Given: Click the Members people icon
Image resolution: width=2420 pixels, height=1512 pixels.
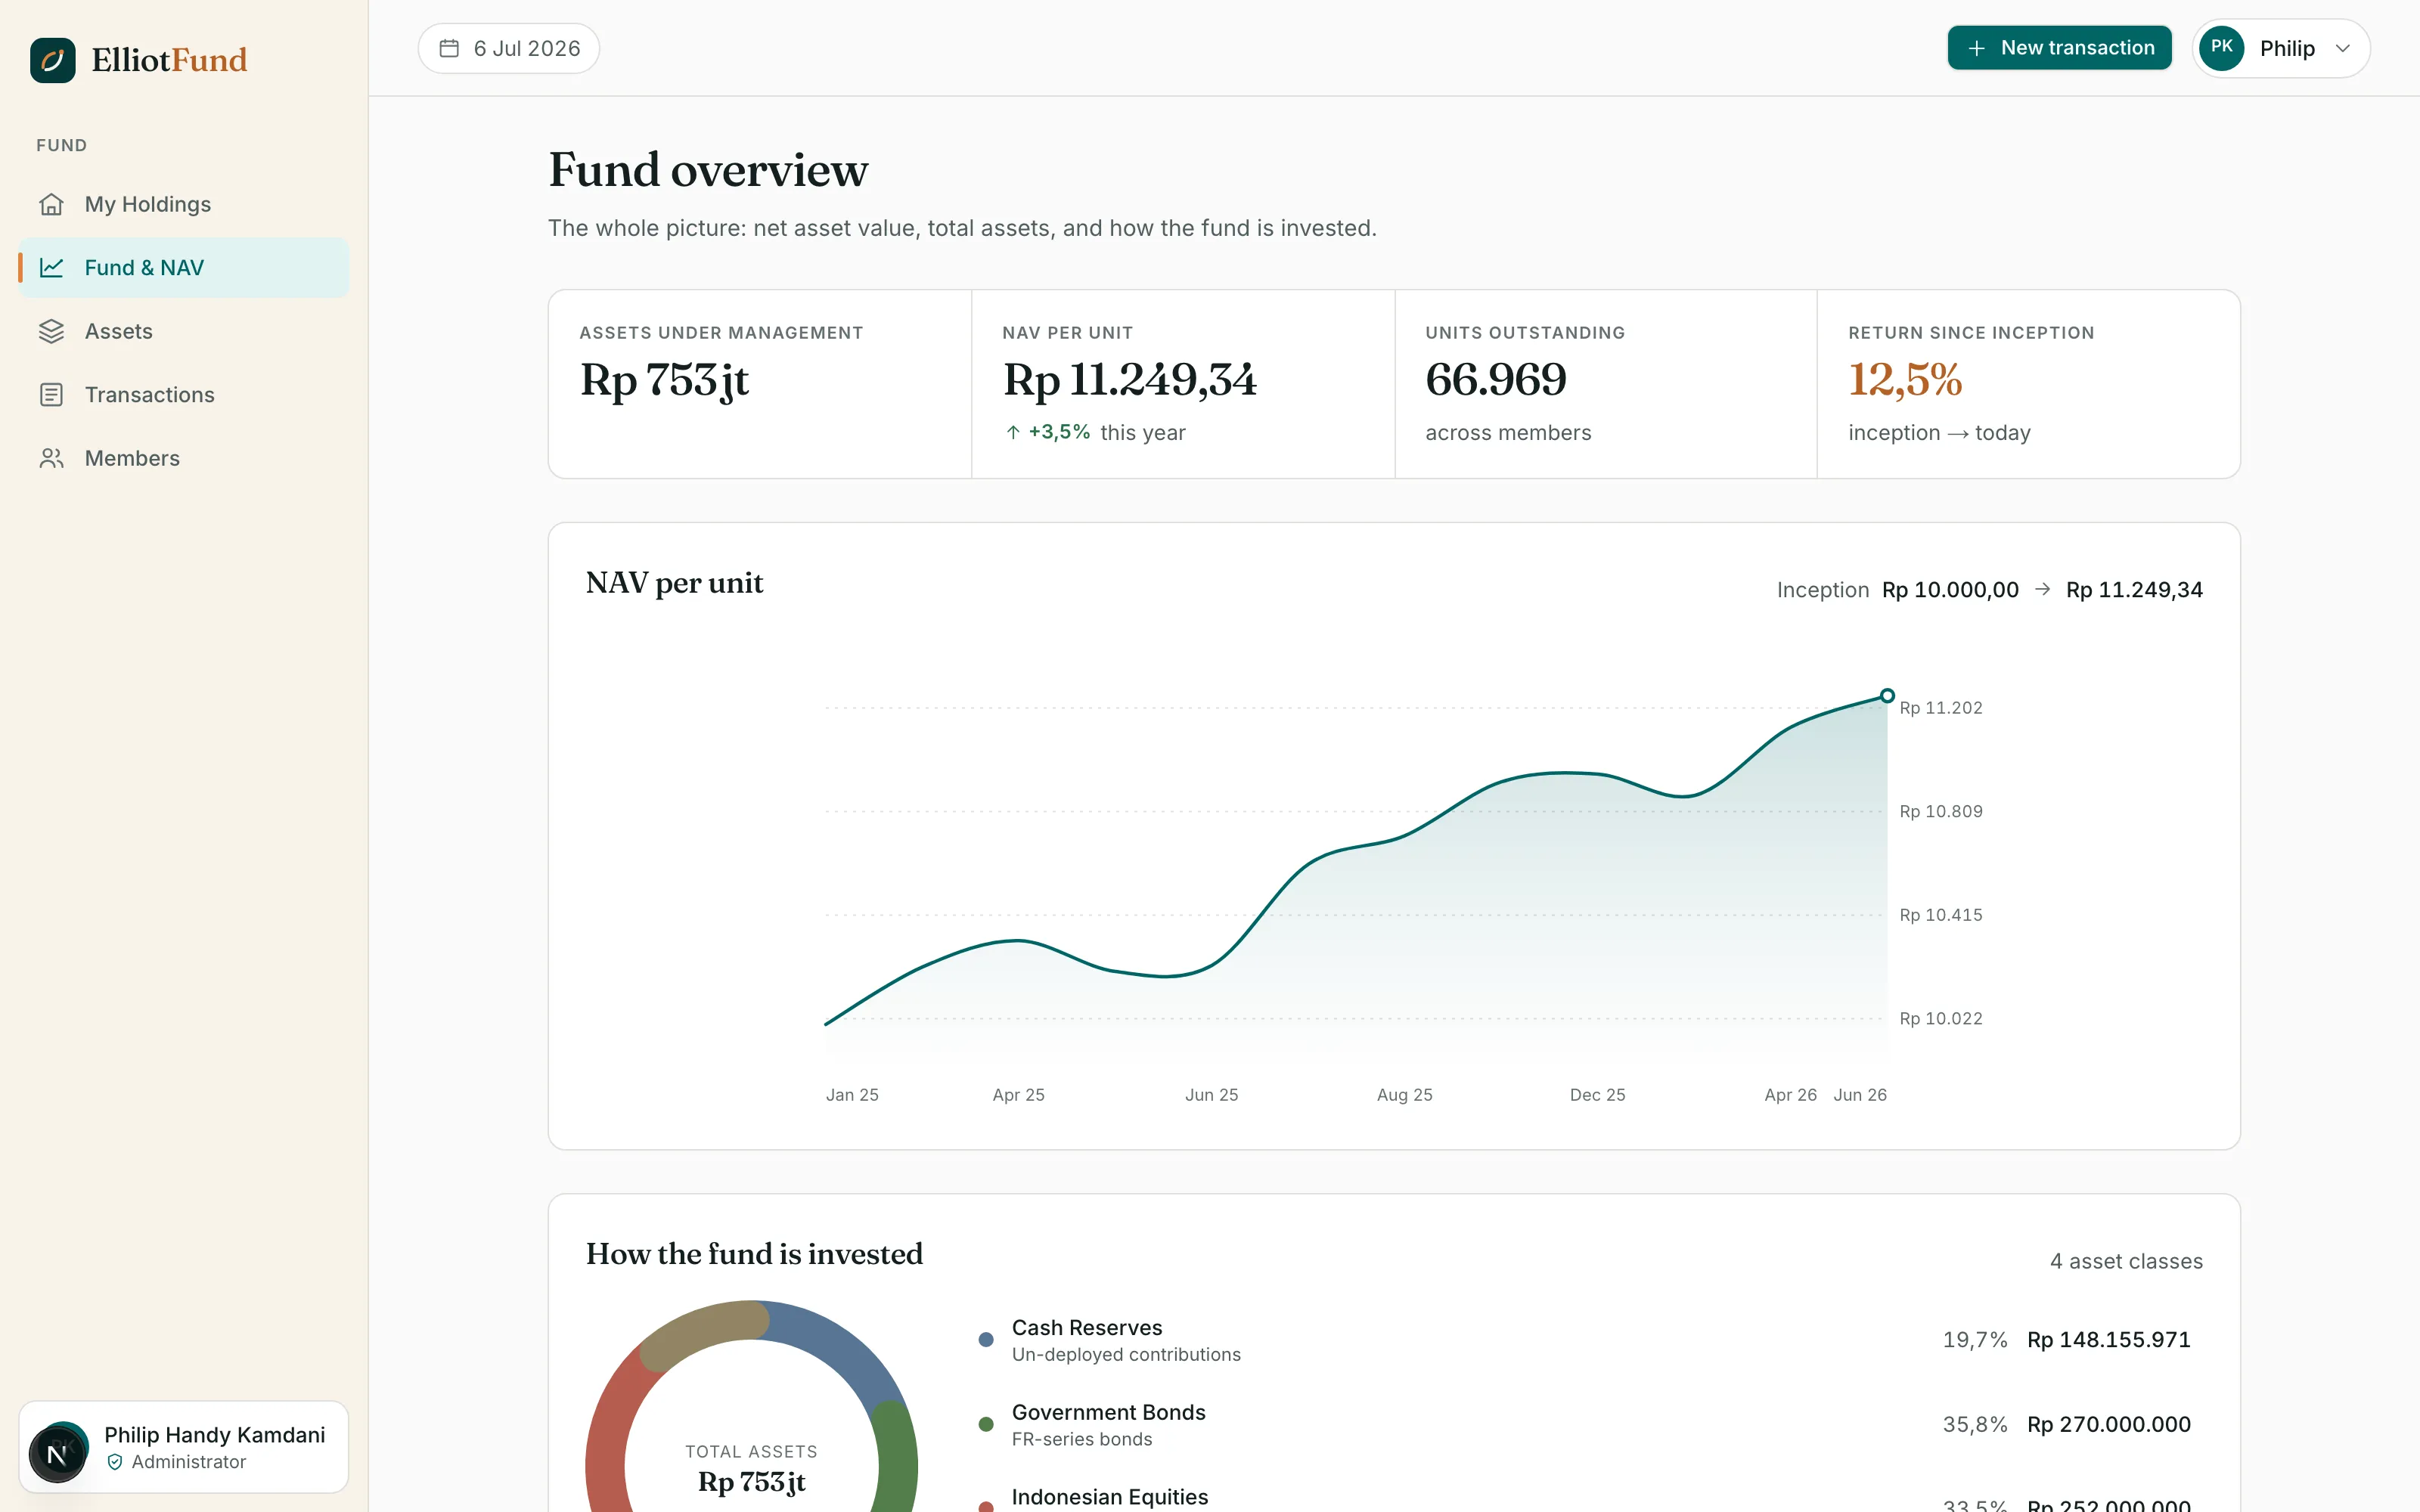Looking at the screenshot, I should [x=51, y=458].
